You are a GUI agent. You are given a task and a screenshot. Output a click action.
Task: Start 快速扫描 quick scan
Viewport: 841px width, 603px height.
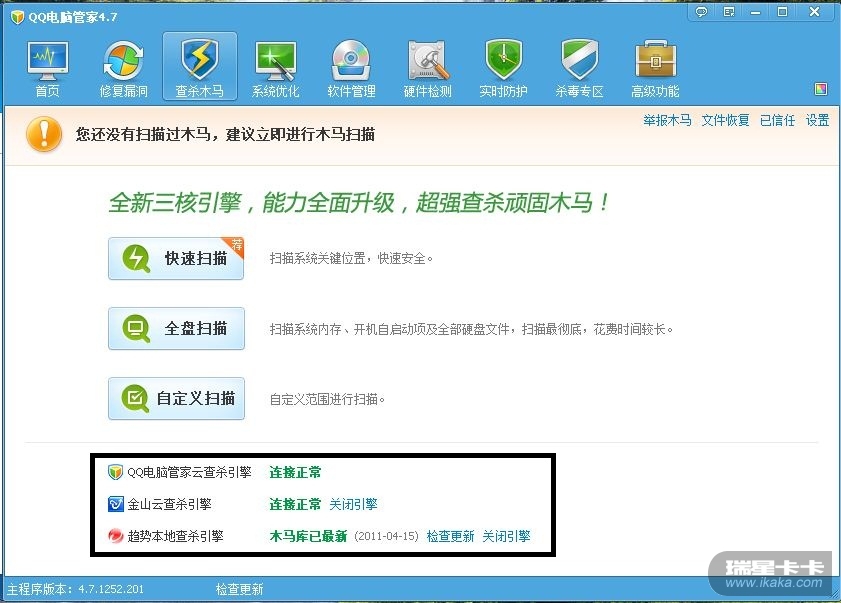pyautogui.click(x=176, y=259)
